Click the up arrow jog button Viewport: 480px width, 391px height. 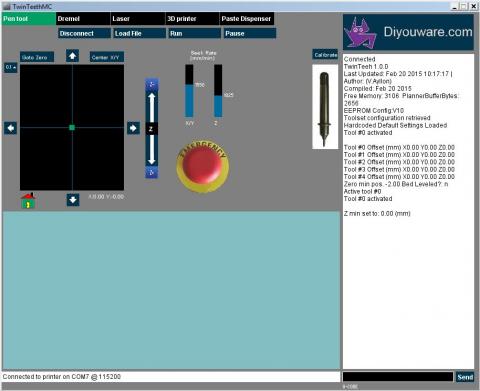coord(72,56)
